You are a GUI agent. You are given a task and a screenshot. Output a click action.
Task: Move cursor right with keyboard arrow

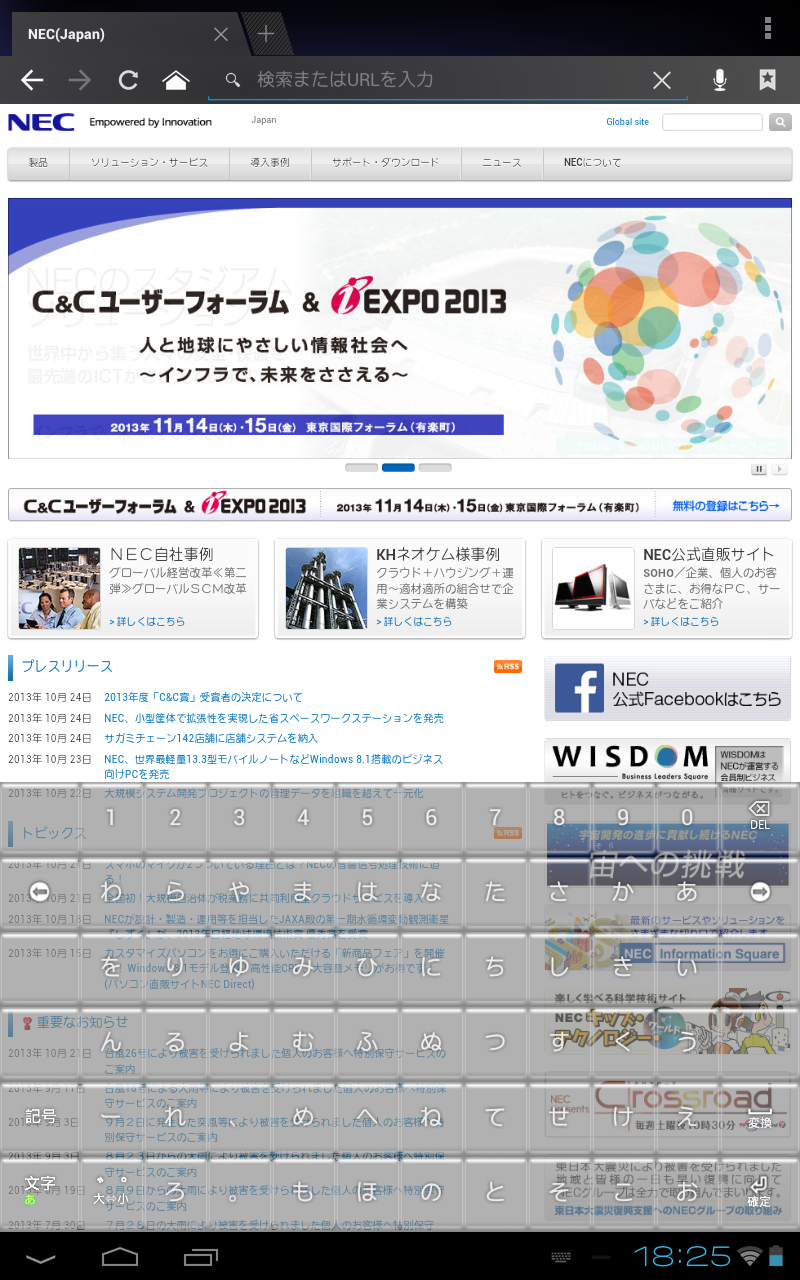(x=760, y=891)
